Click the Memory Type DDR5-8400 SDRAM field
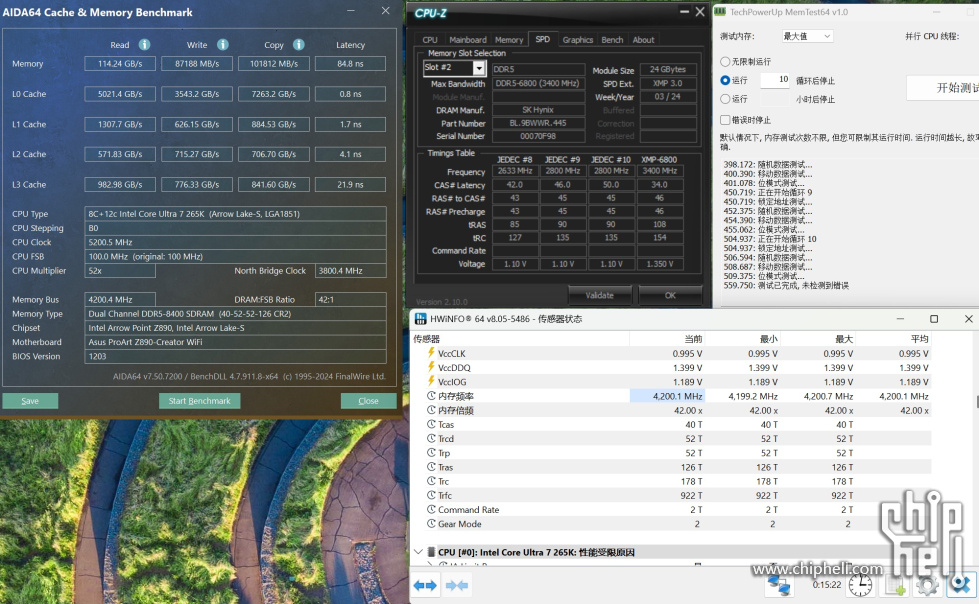Image resolution: width=979 pixels, height=604 pixels. [x=235, y=314]
